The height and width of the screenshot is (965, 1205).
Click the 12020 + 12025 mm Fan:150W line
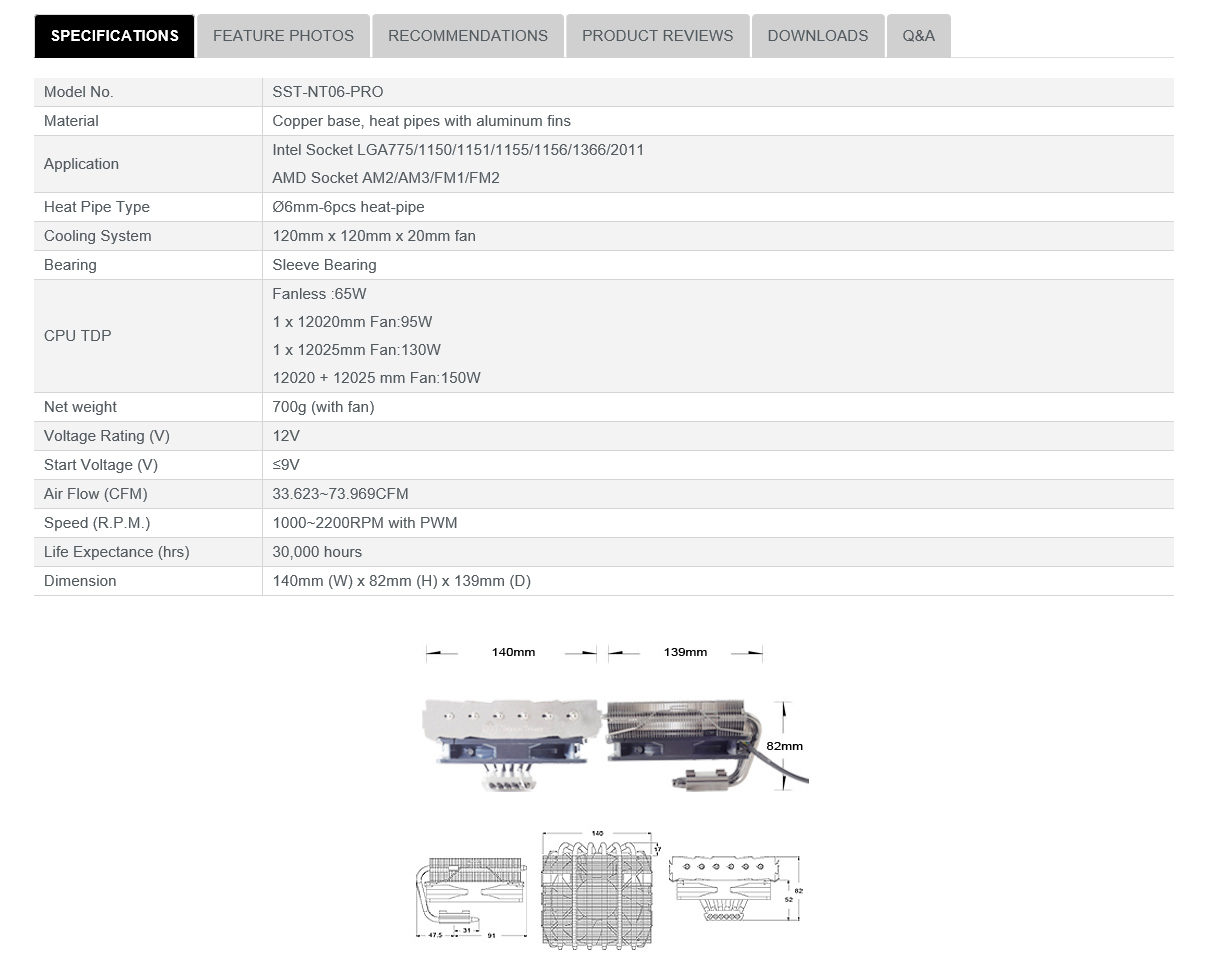376,378
